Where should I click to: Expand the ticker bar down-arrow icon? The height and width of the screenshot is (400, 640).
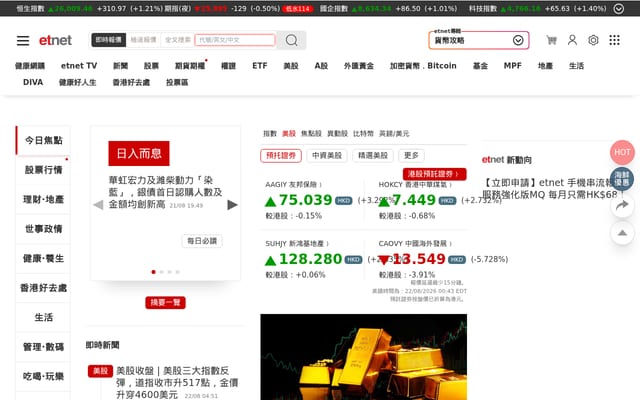point(619,9)
